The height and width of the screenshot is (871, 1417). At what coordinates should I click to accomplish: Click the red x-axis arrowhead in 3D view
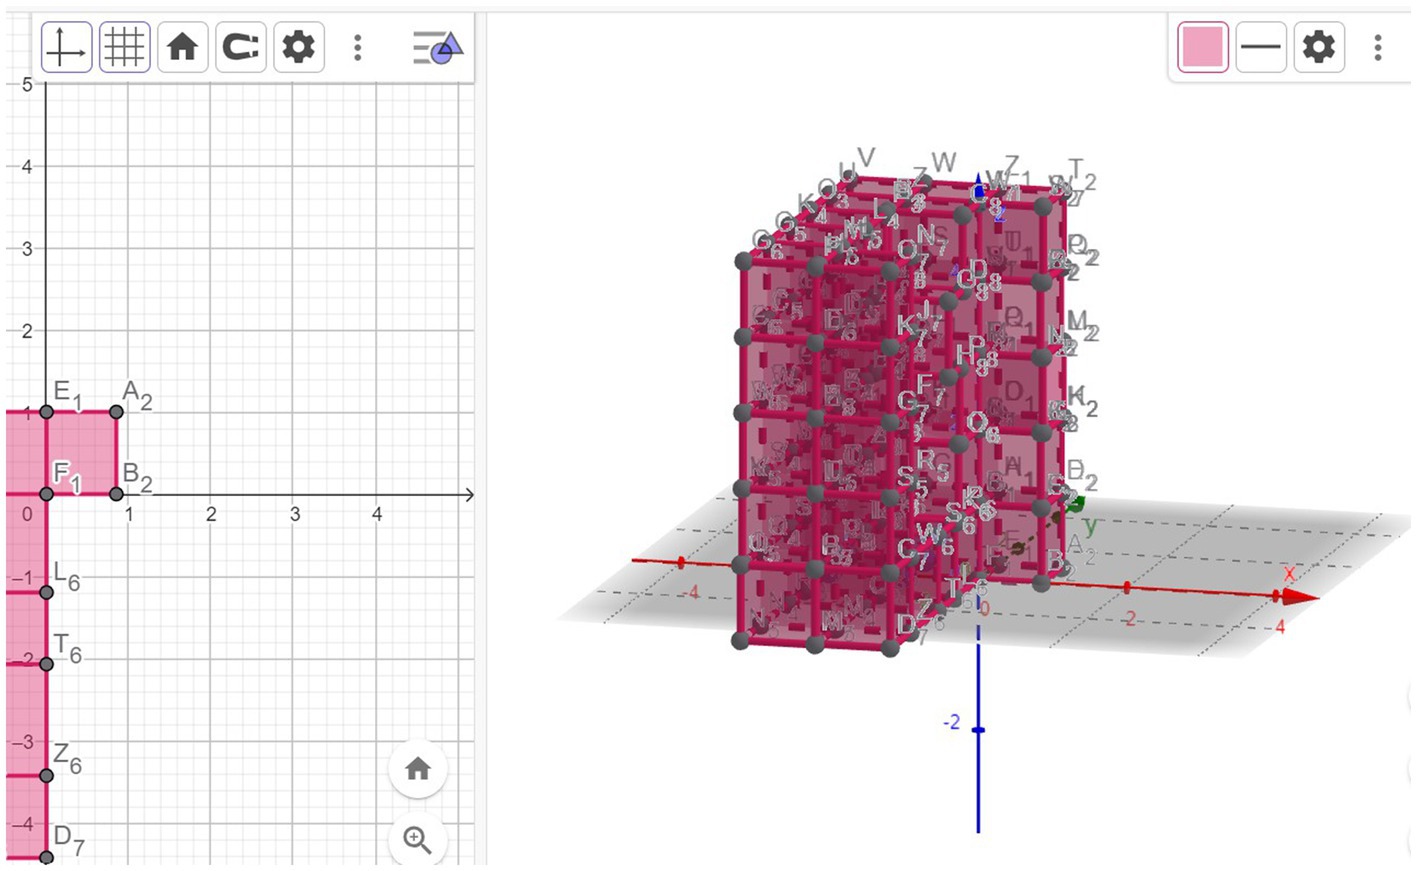click(x=1299, y=597)
